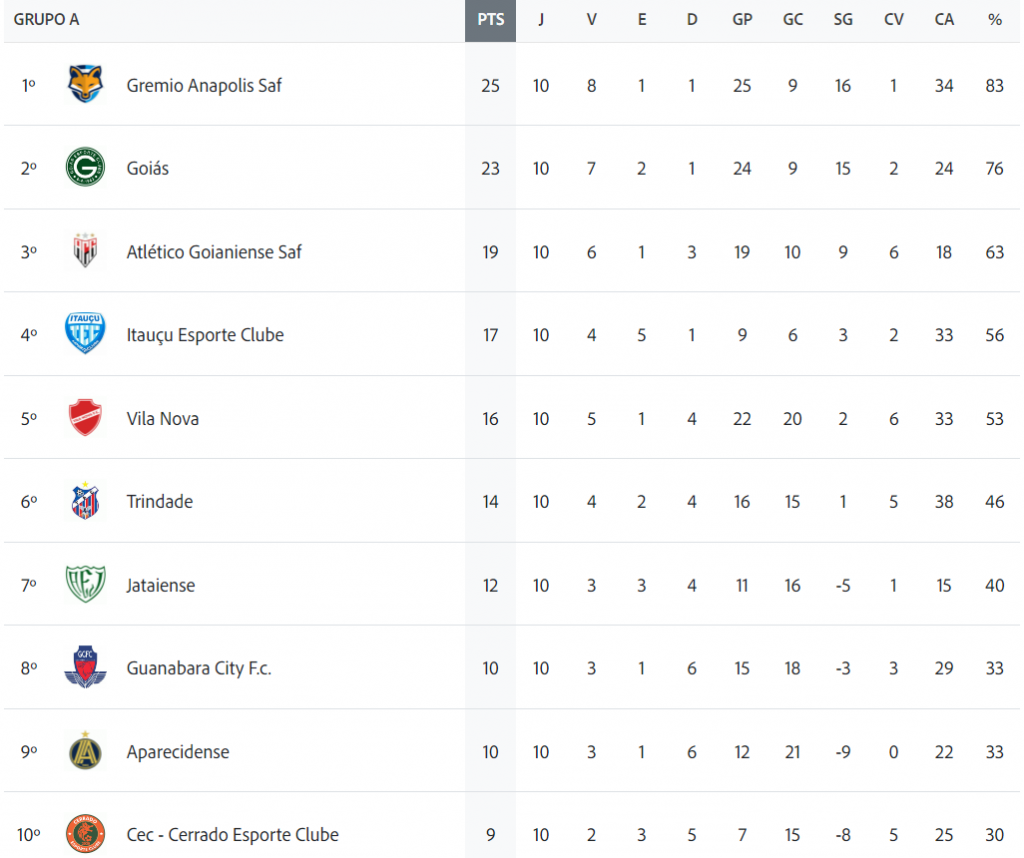1024x858 pixels.
Task: Click the GRUPO A heading
Action: coord(46,20)
